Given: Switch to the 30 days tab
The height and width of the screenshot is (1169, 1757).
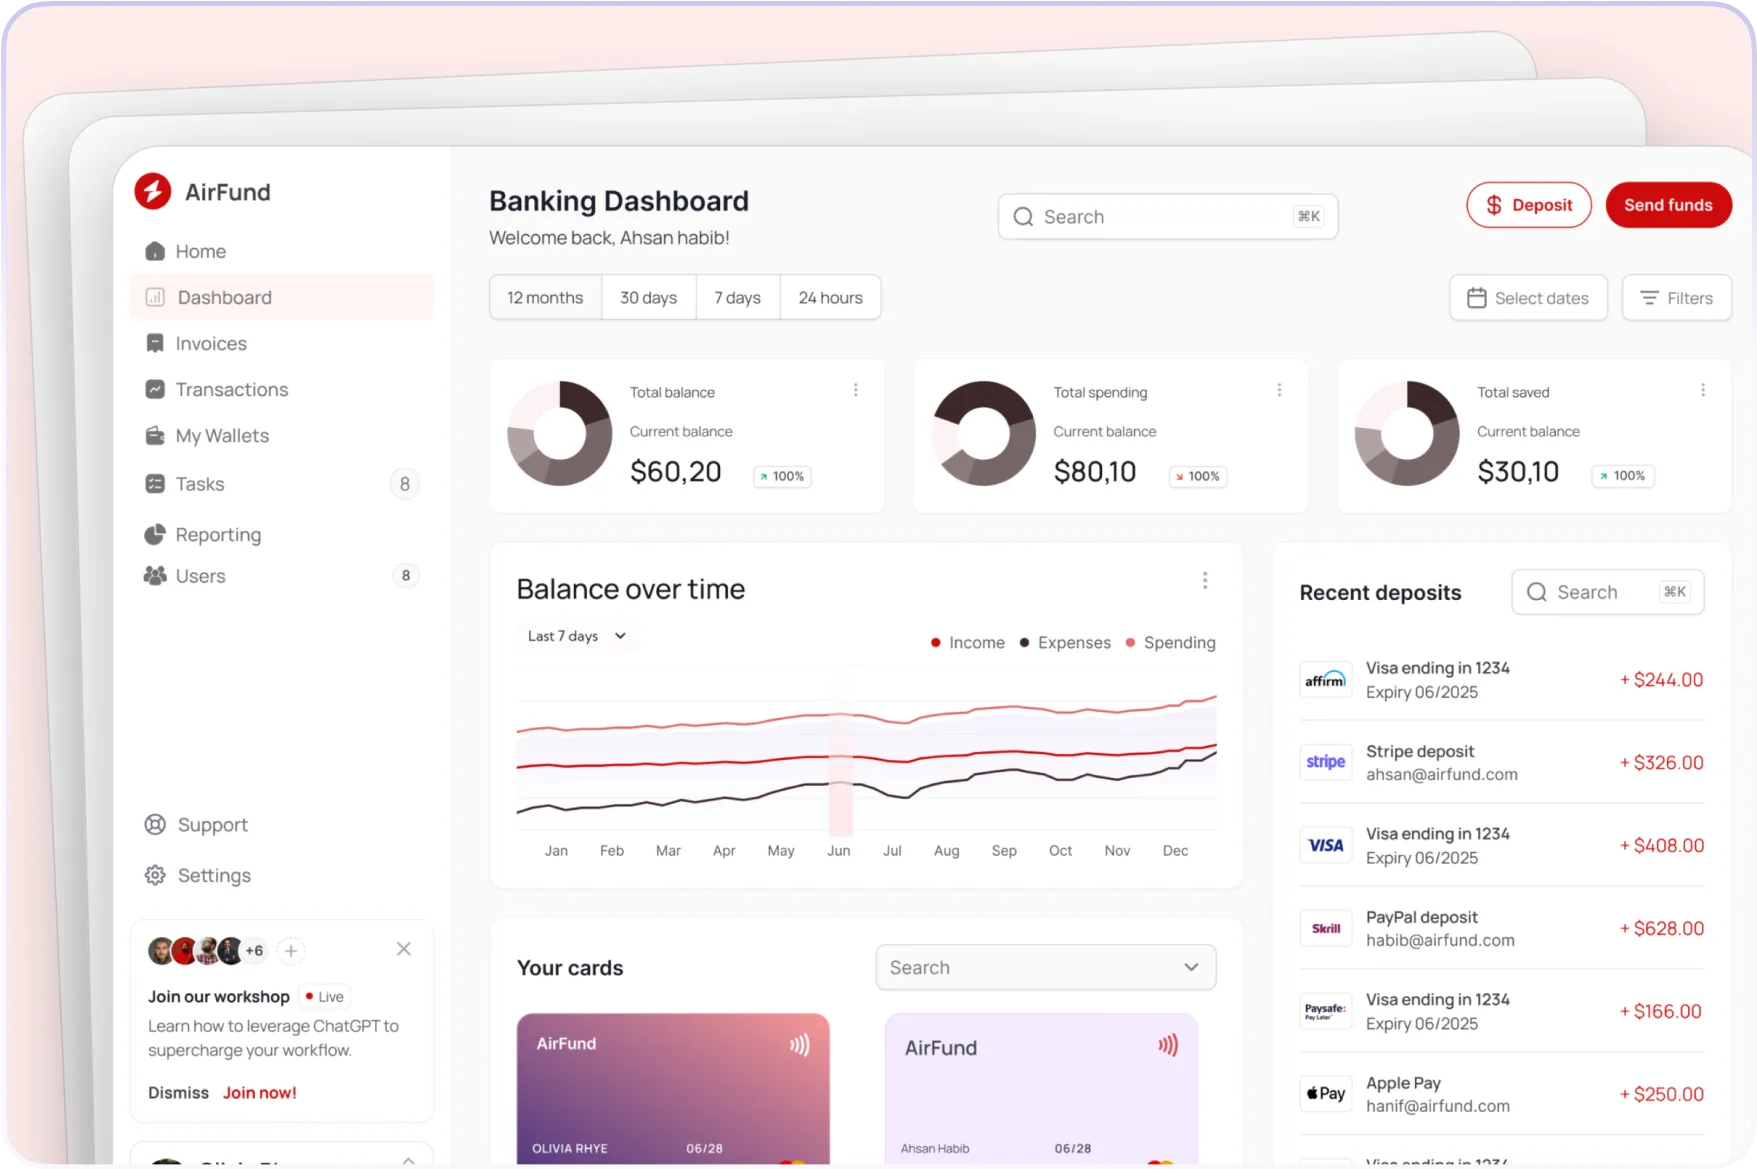Looking at the screenshot, I should (x=649, y=298).
